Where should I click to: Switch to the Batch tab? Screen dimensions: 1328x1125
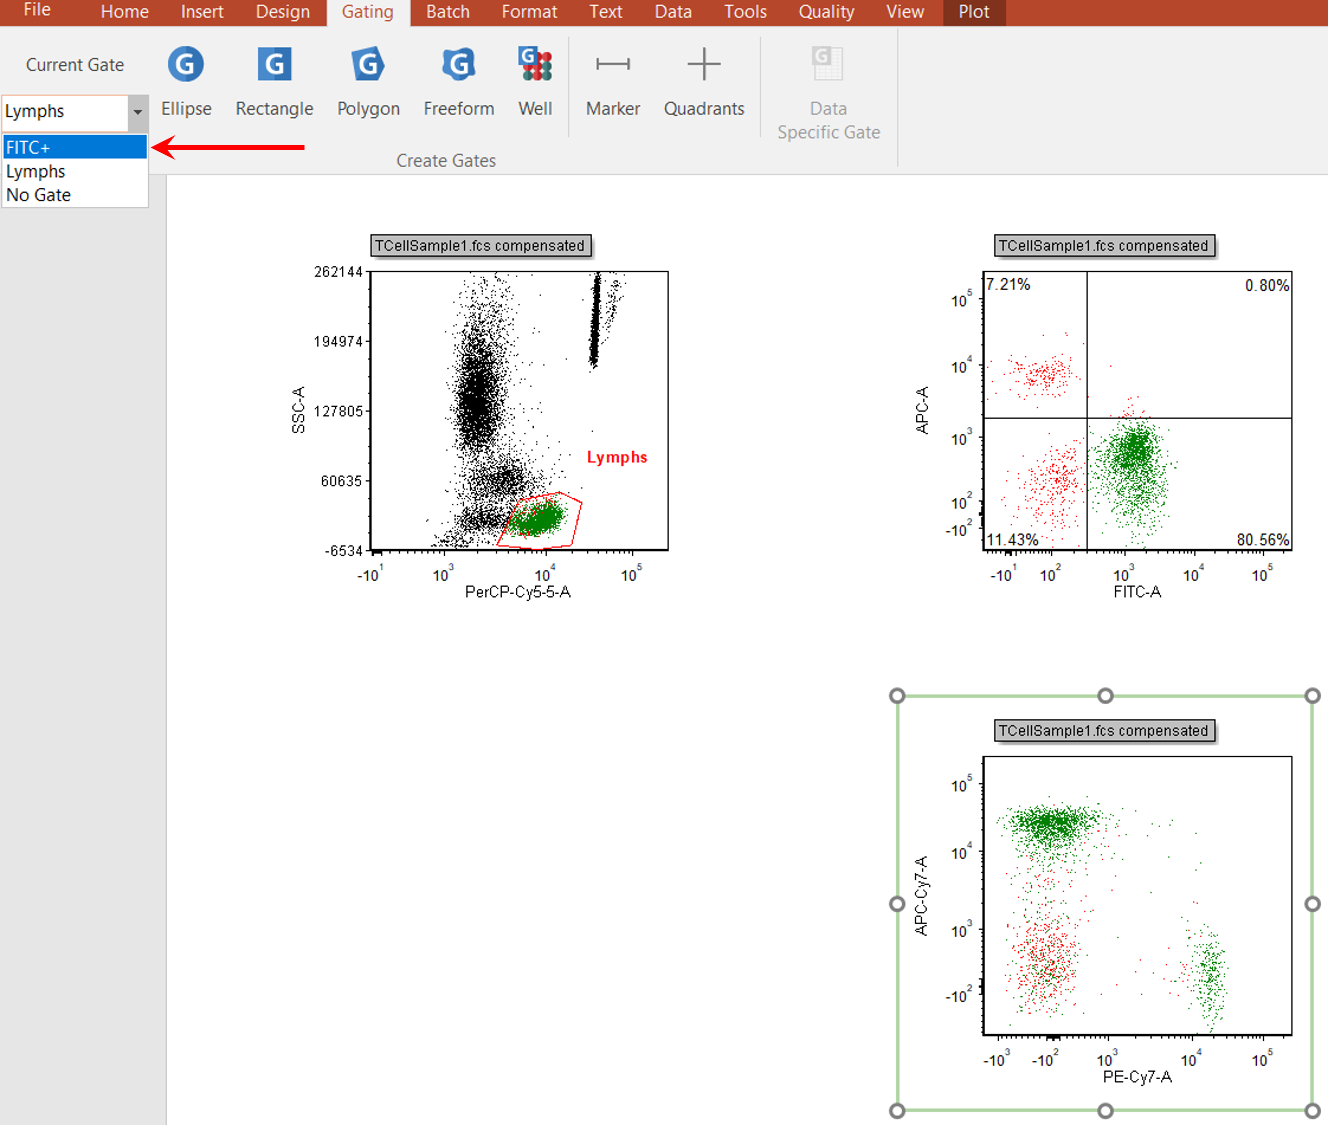tap(447, 12)
